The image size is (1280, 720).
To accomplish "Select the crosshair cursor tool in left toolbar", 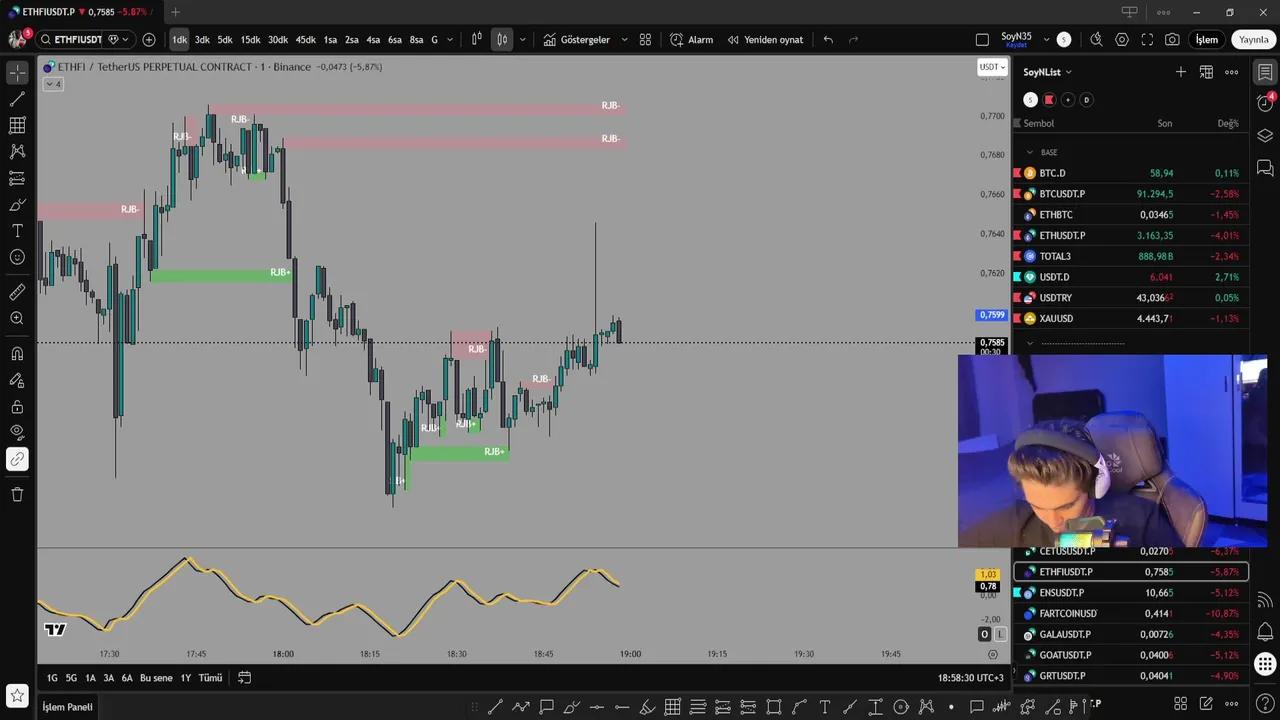I will pos(17,74).
